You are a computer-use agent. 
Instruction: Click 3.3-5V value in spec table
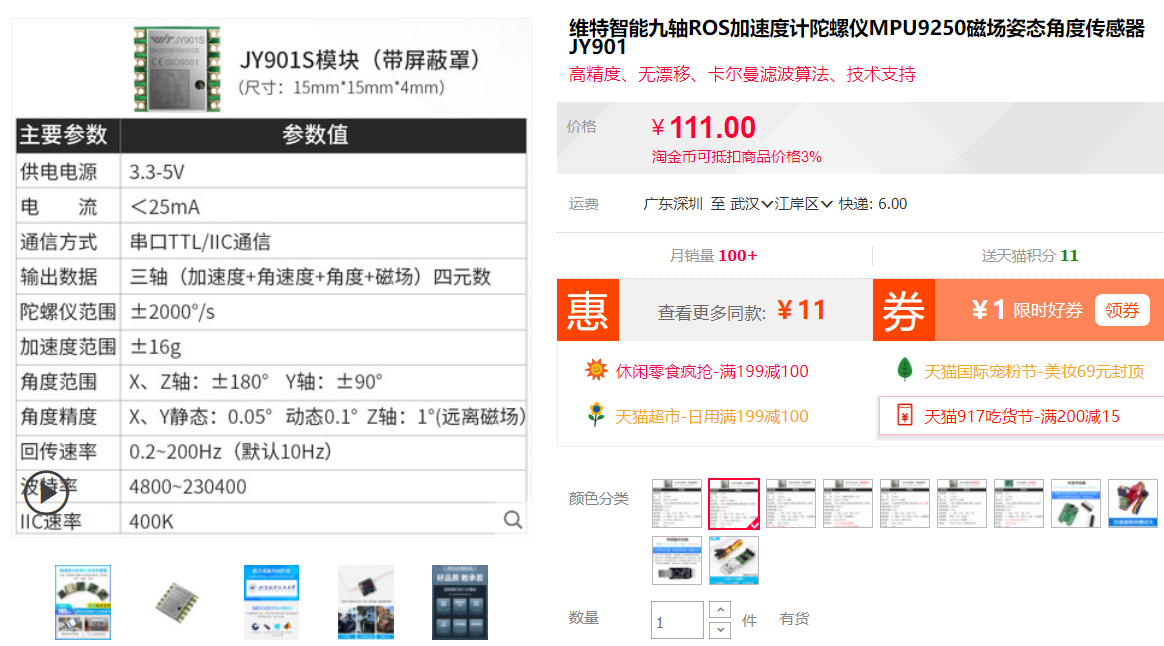(x=157, y=172)
